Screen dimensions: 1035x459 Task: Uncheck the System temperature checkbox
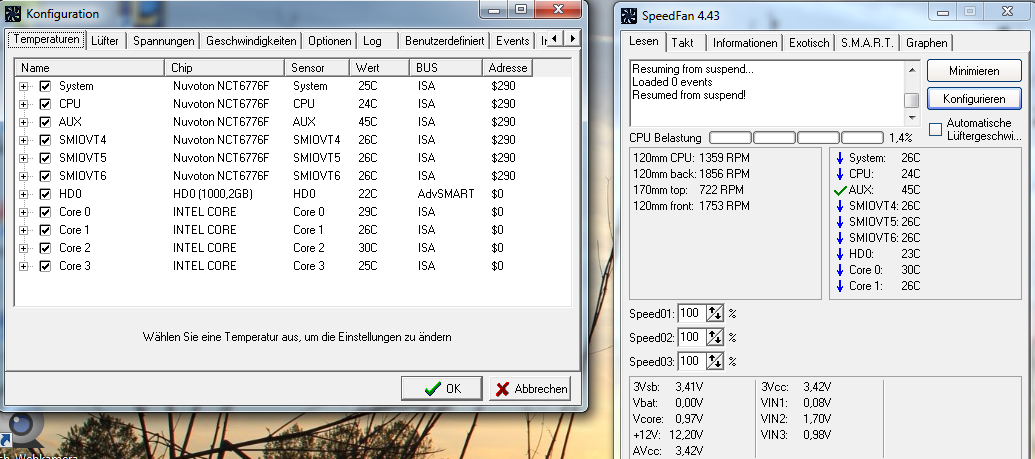coord(46,87)
